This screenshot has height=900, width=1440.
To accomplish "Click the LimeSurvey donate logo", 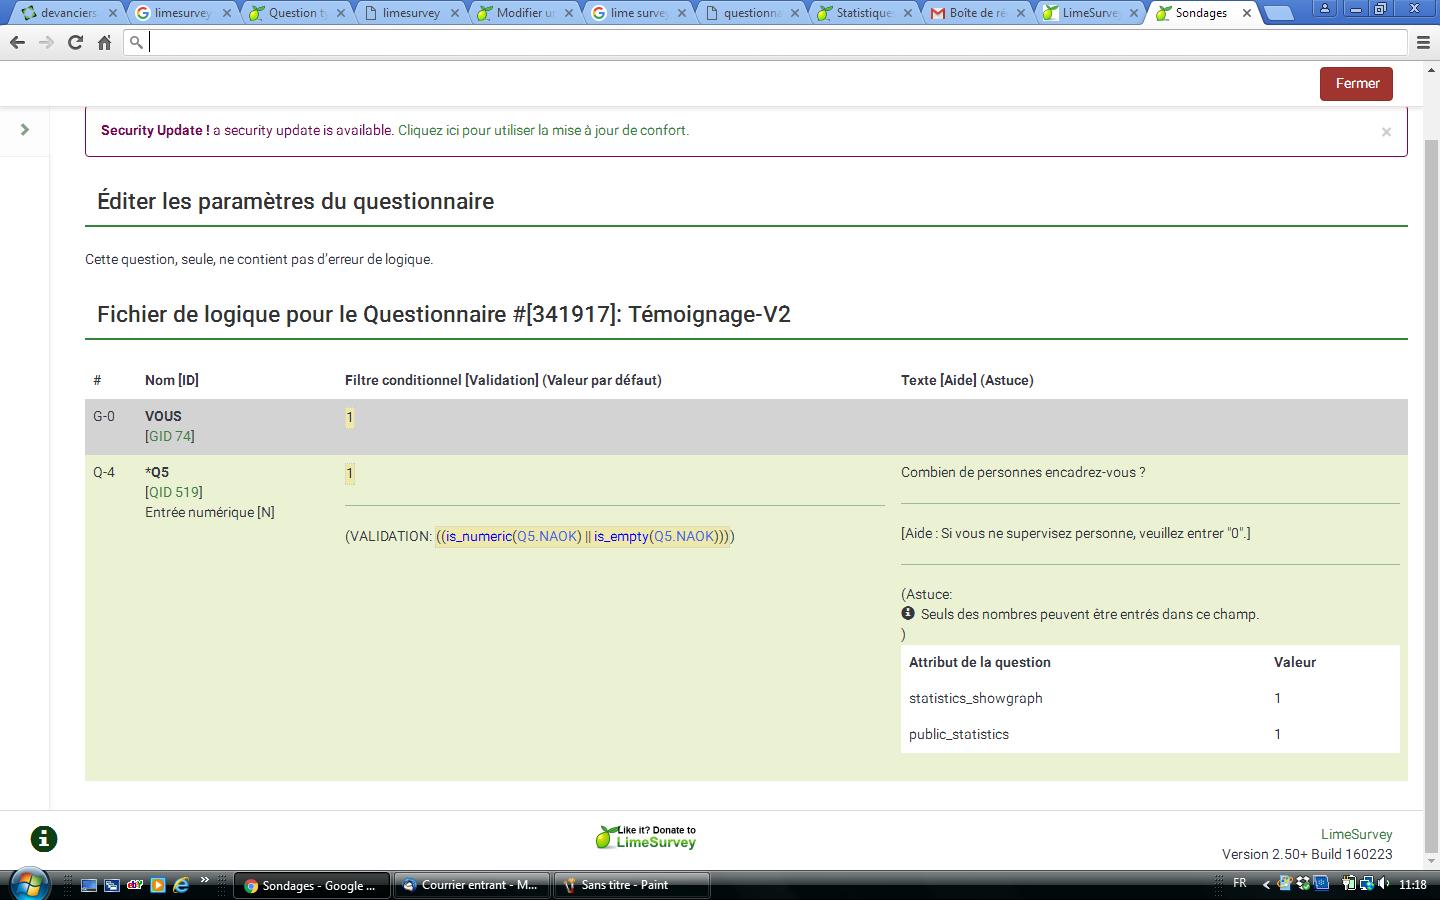I will click(x=646, y=837).
